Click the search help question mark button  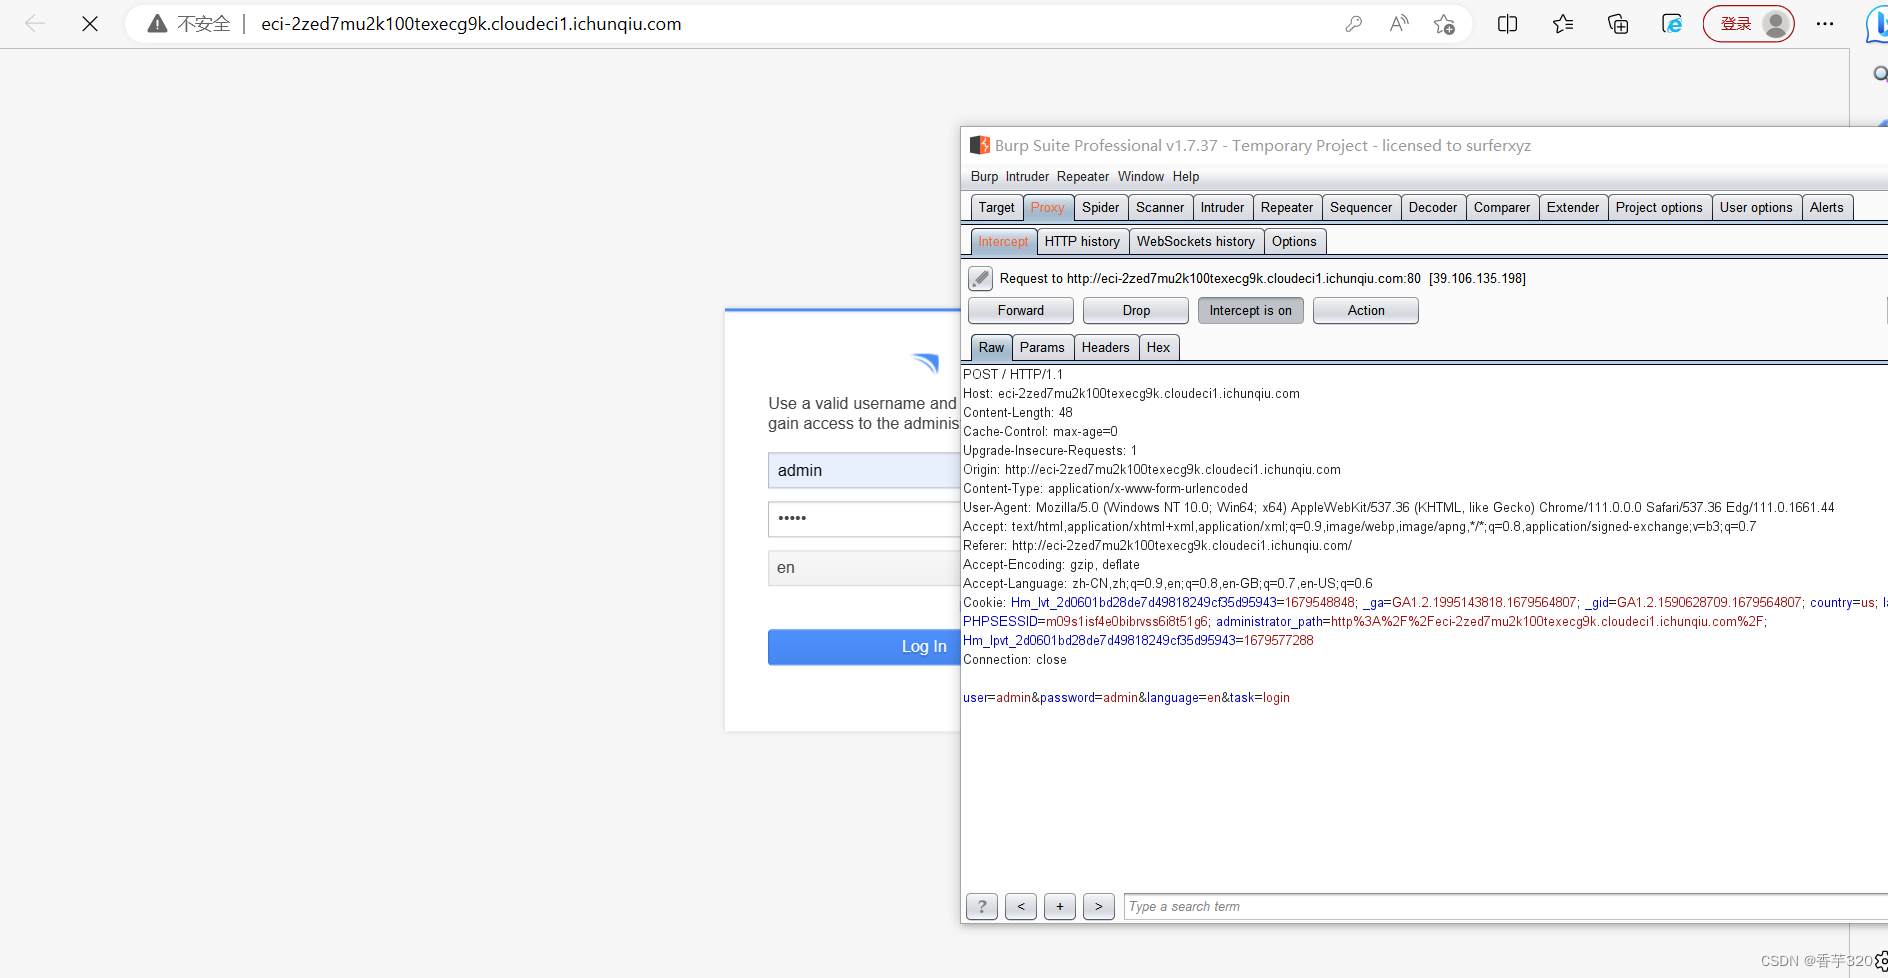click(982, 906)
